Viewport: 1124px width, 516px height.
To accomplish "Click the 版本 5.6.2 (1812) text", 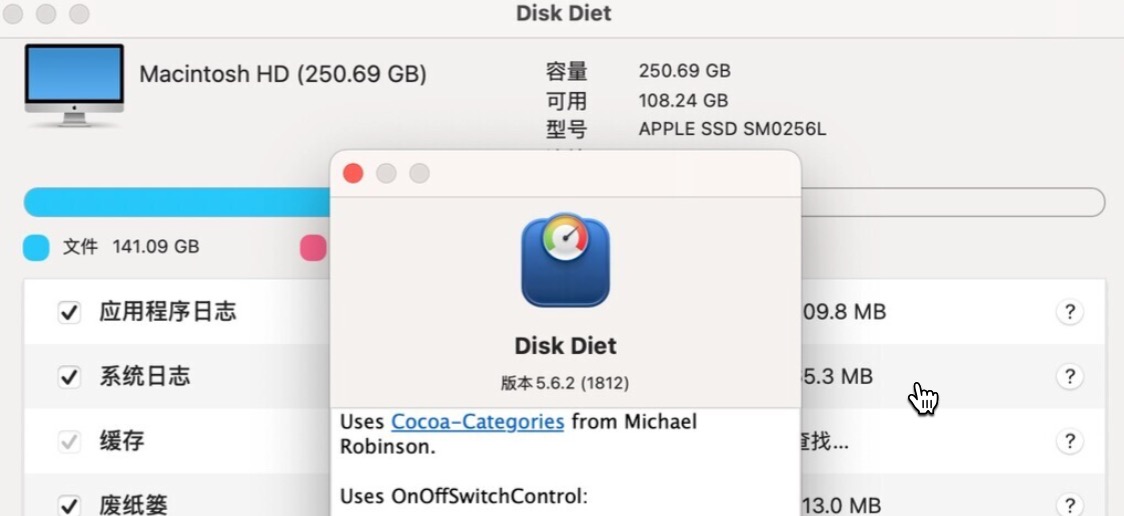I will pyautogui.click(x=565, y=383).
